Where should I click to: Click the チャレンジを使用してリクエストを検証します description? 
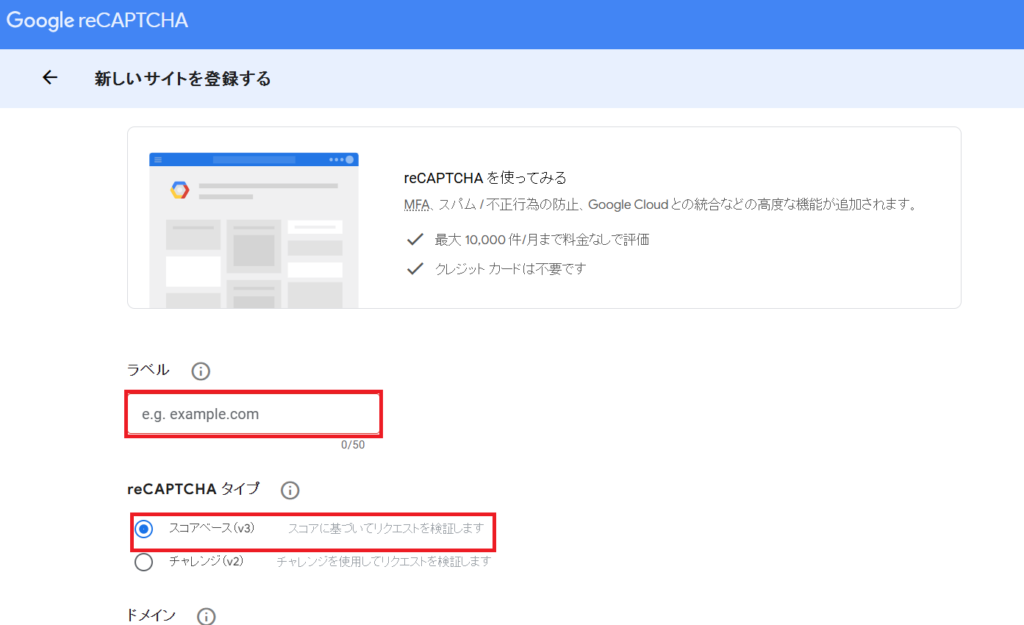click(383, 562)
